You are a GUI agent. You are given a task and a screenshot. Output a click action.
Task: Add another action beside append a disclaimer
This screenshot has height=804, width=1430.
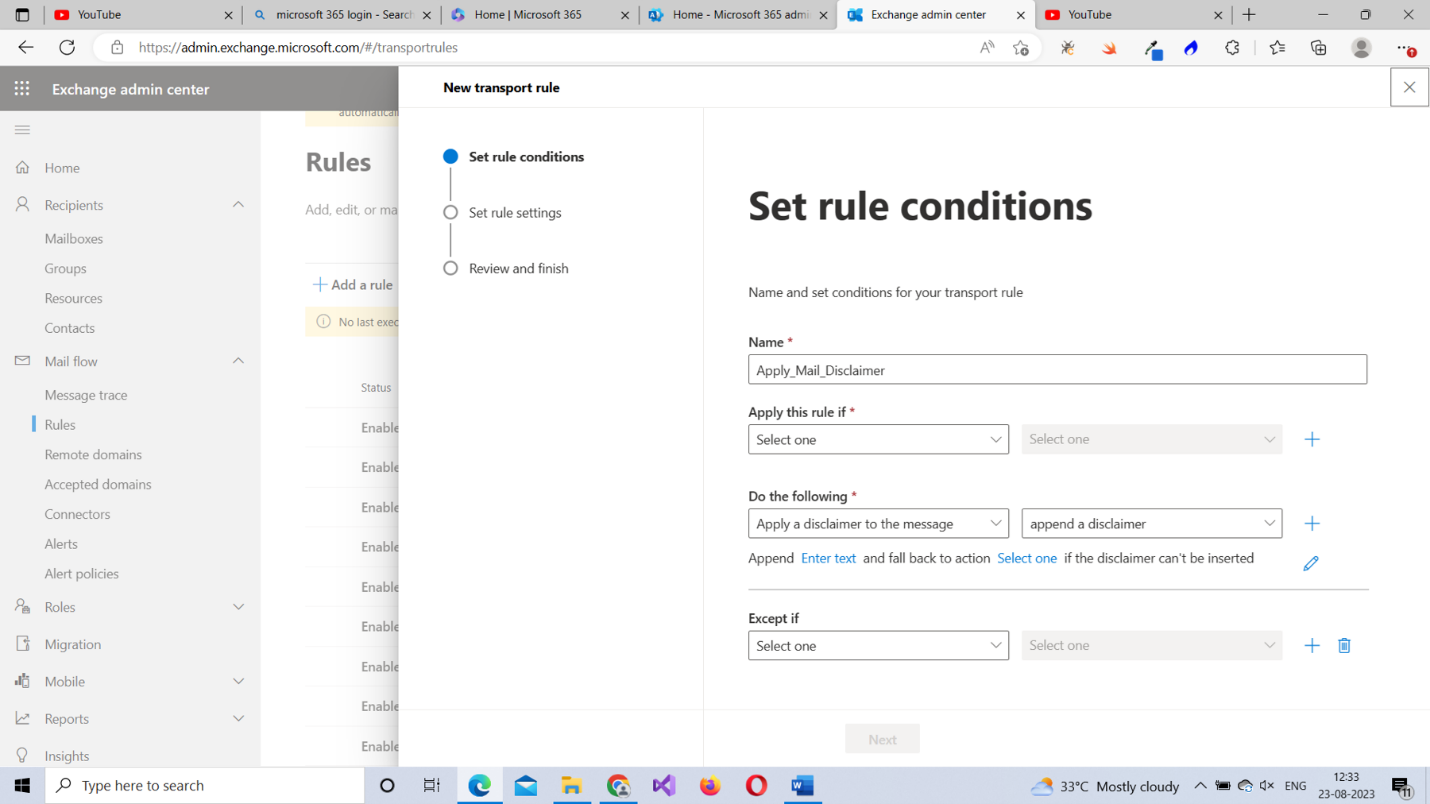(1312, 524)
